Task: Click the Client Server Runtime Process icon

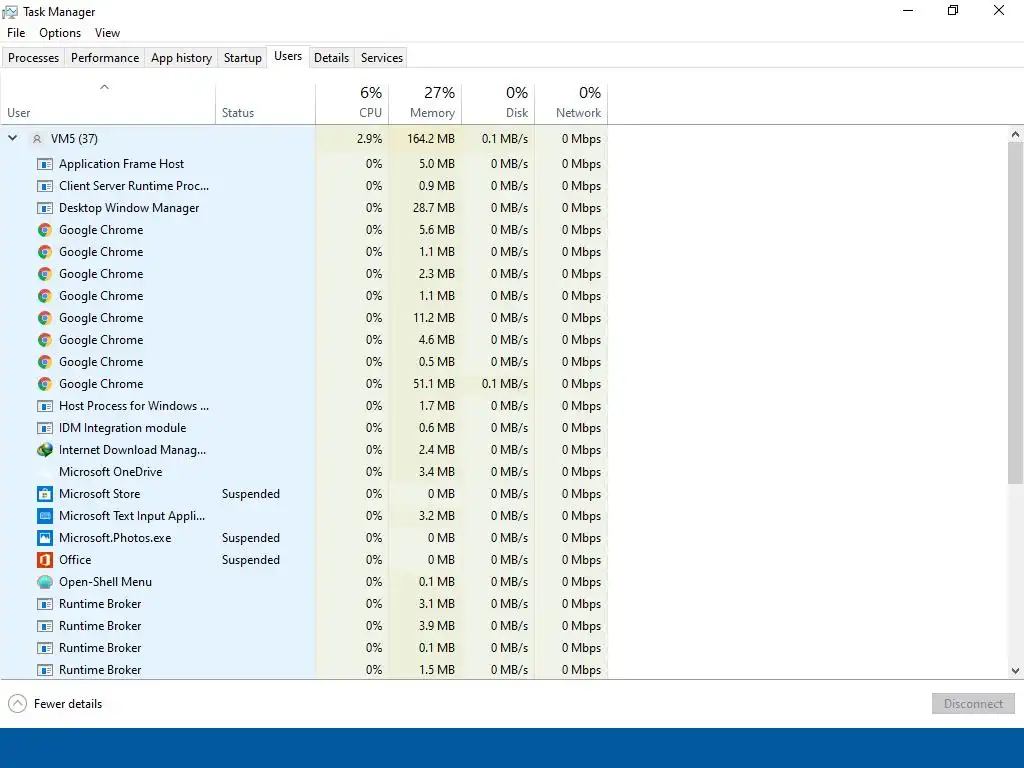Action: coord(44,186)
